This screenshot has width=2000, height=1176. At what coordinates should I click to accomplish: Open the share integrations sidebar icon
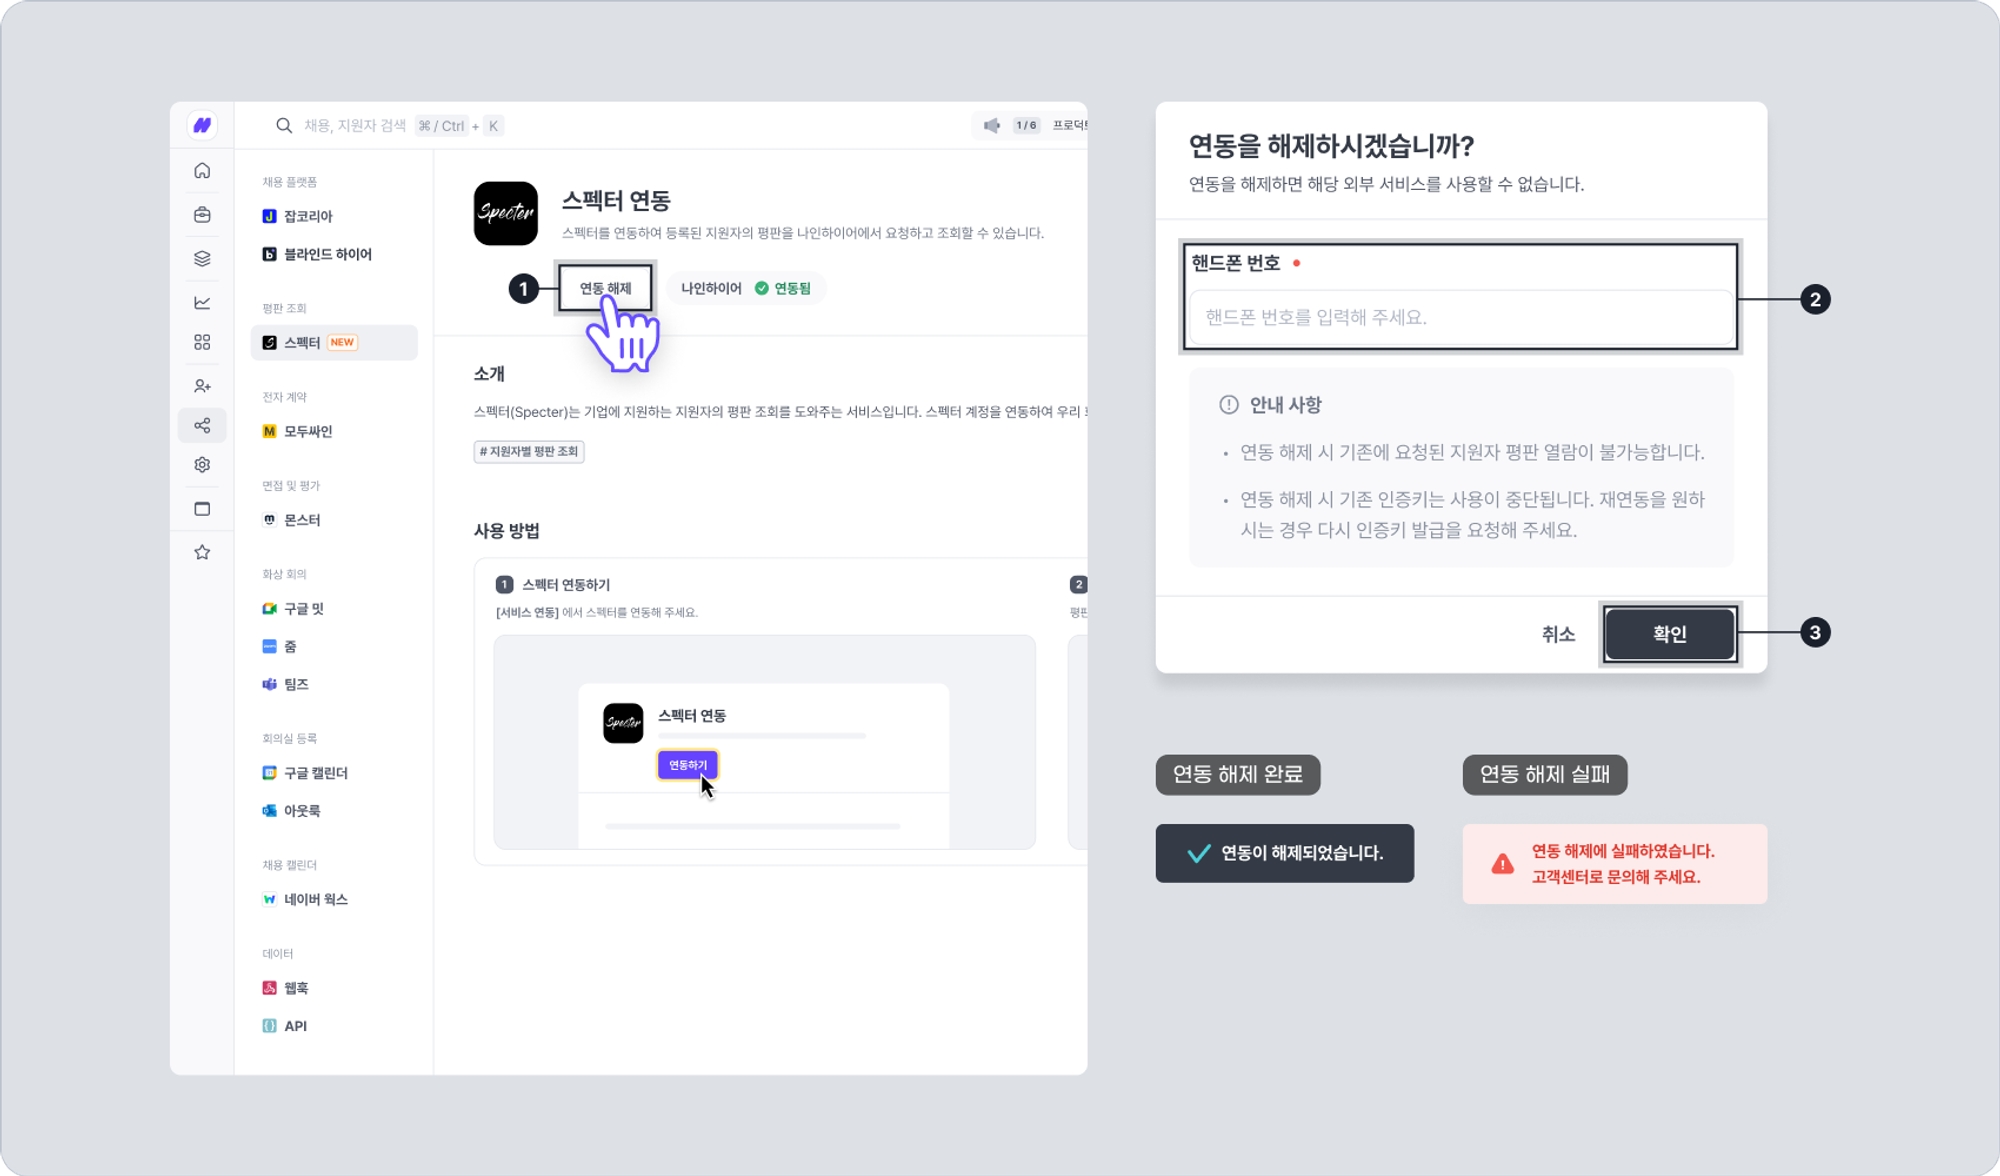202,426
